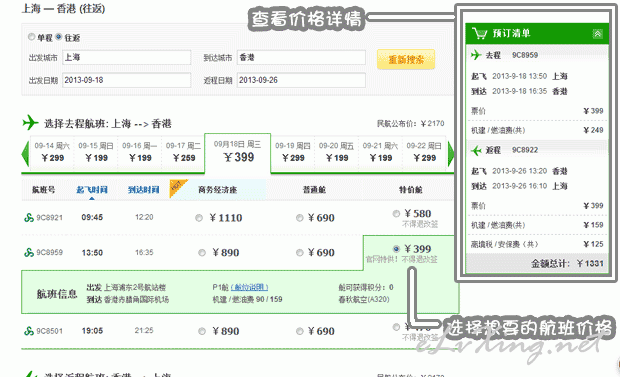This screenshot has height=377, width=620.
Task: Click Spring Airlines logo beside 9C8921
Action: (x=29, y=218)
